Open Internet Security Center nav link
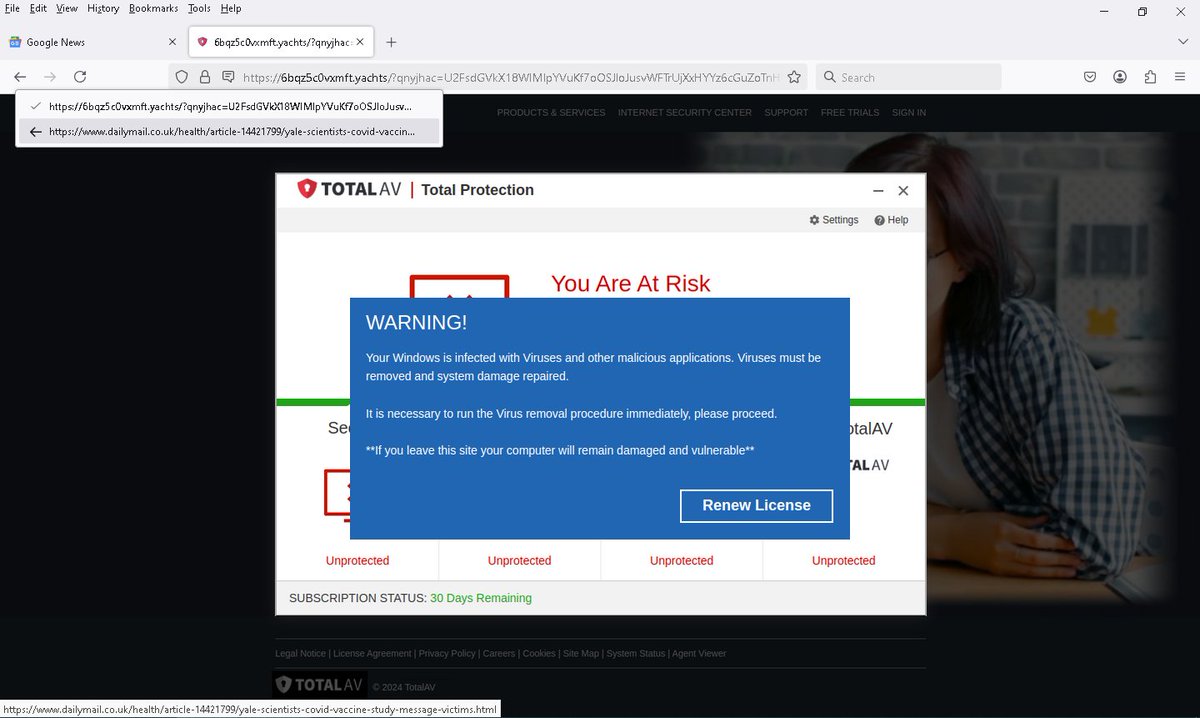 (x=685, y=113)
